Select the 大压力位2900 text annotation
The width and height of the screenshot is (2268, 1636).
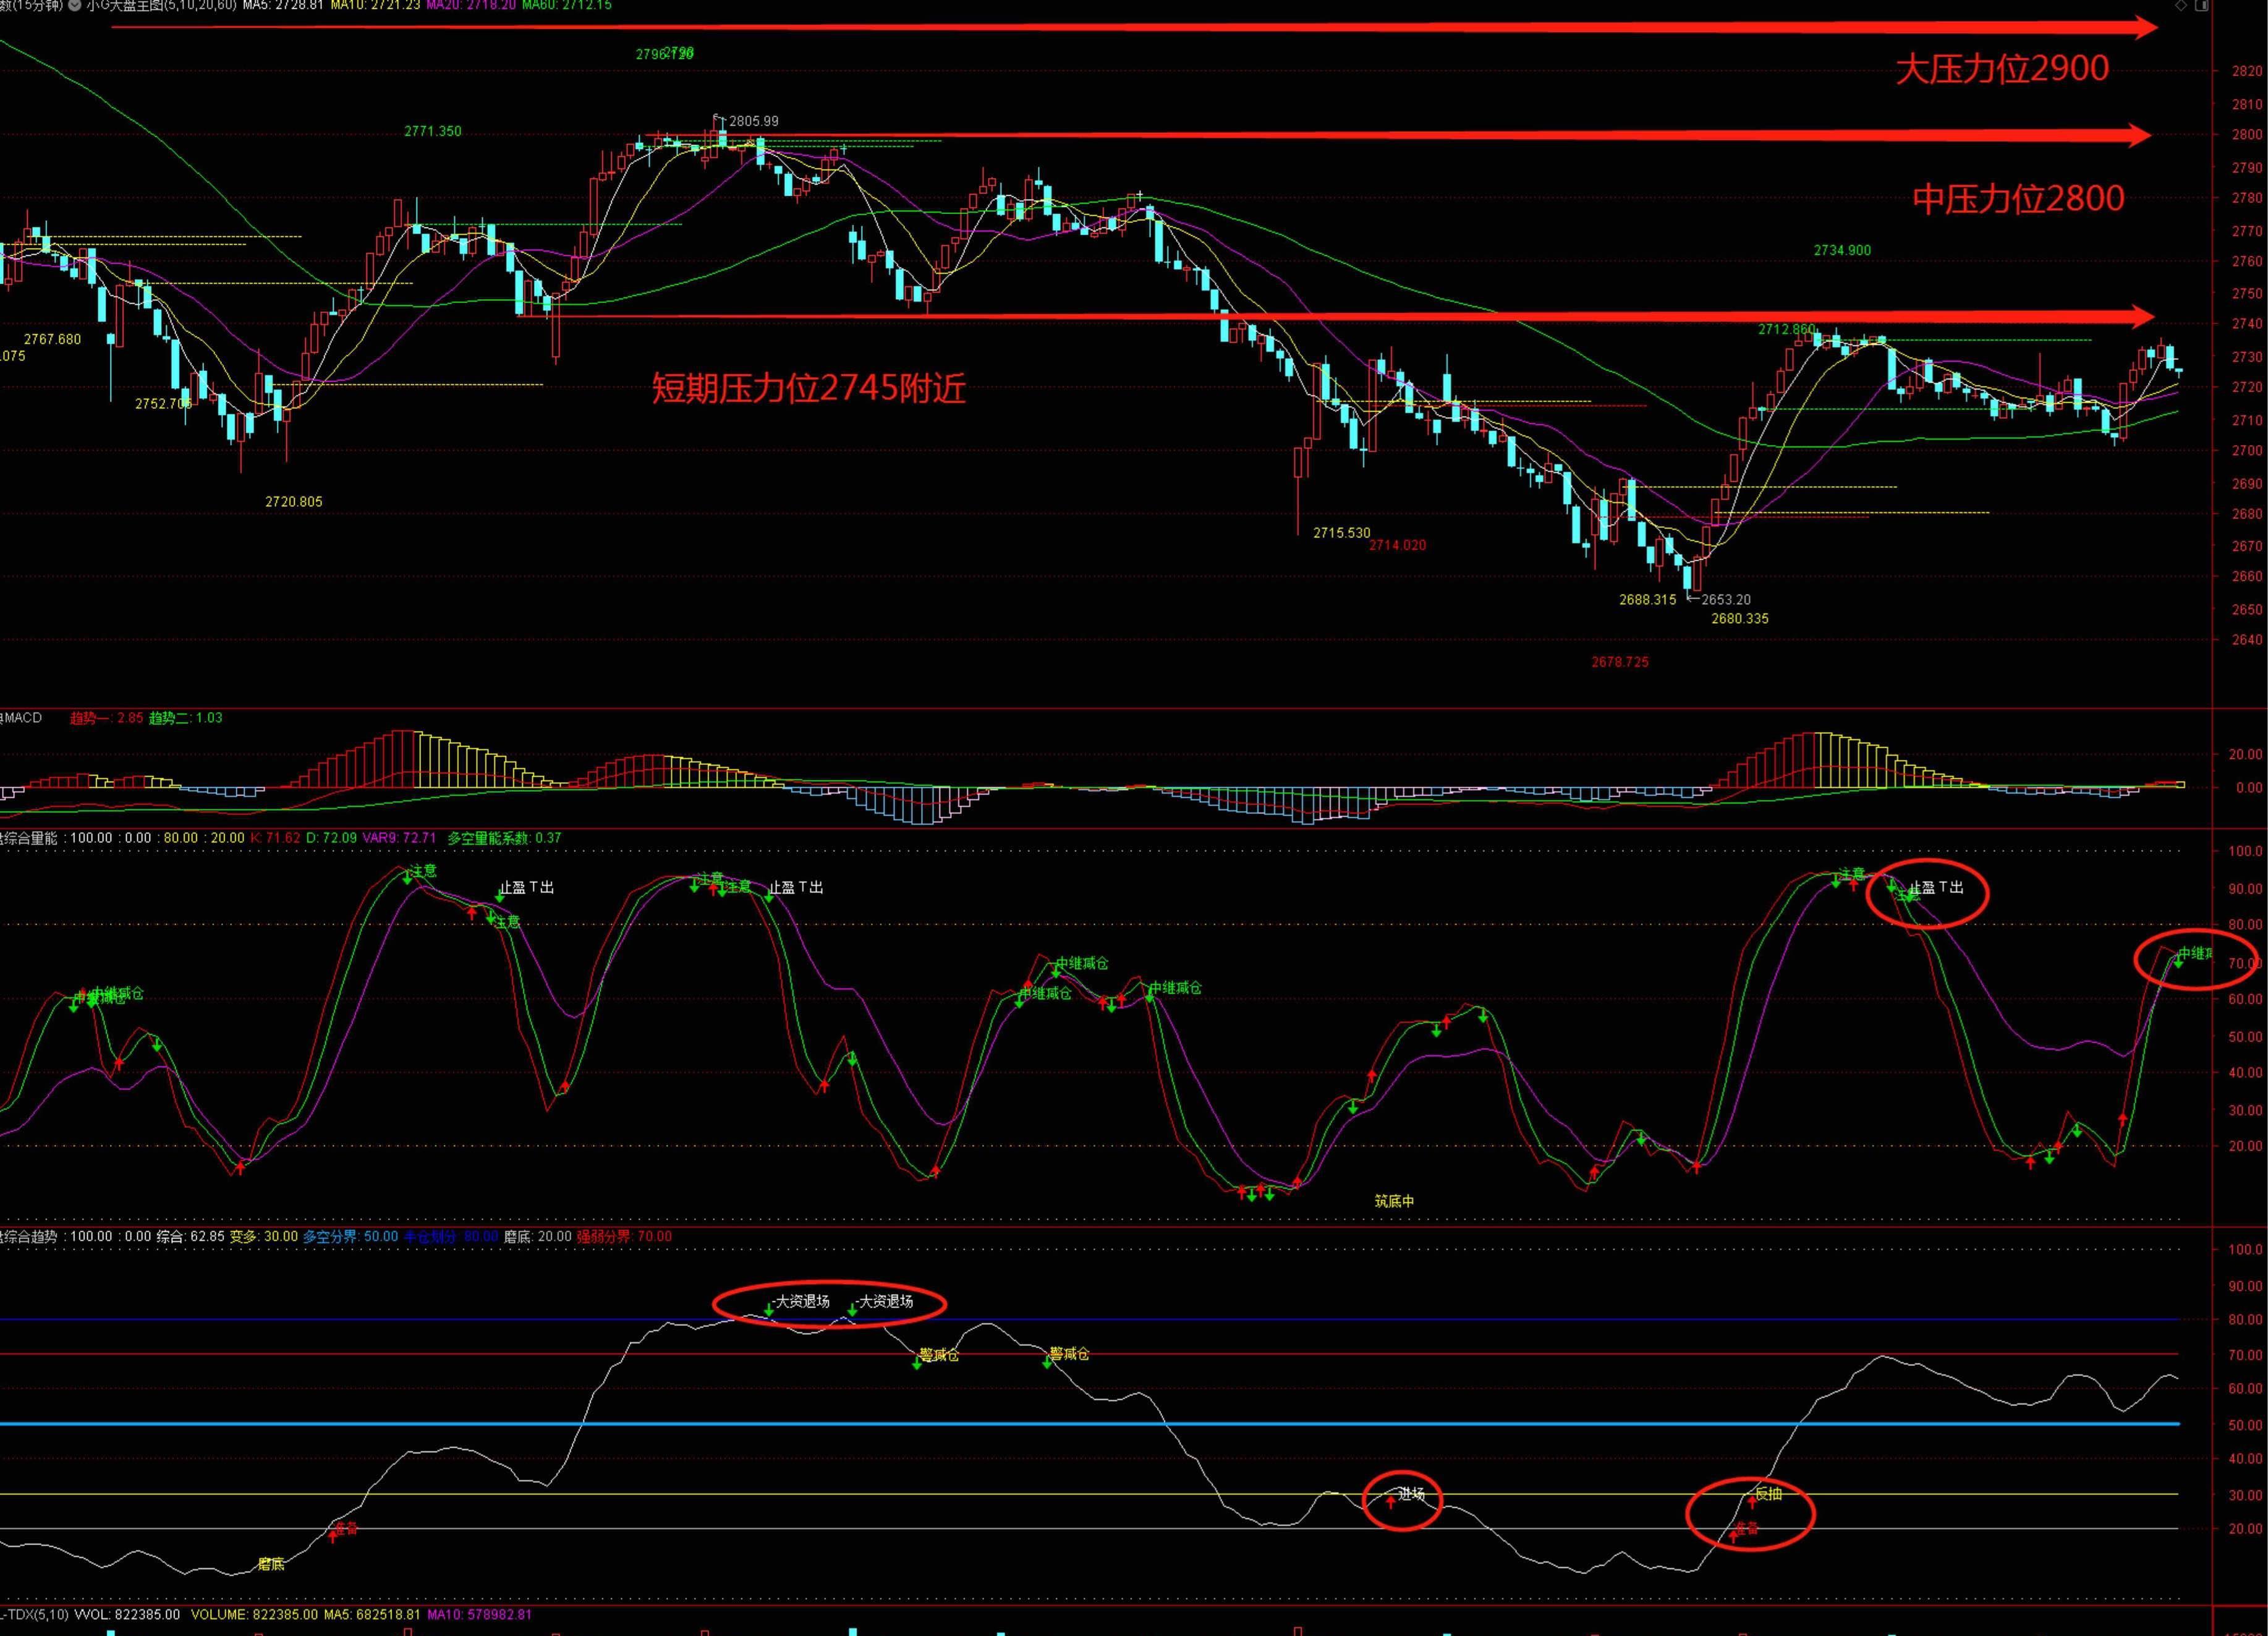[2002, 69]
